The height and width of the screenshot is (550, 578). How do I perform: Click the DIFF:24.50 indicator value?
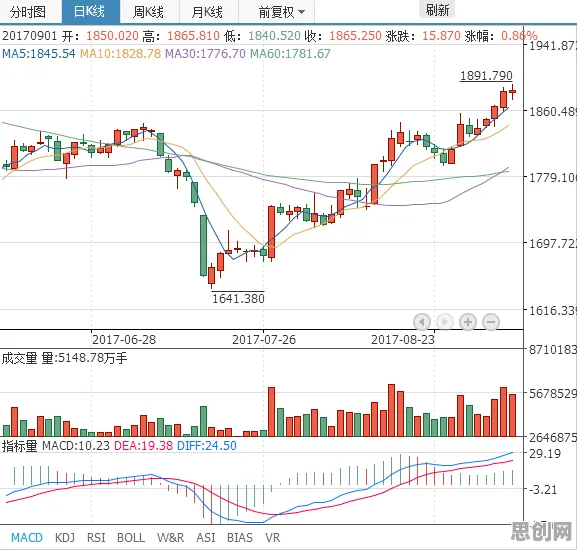(x=207, y=446)
